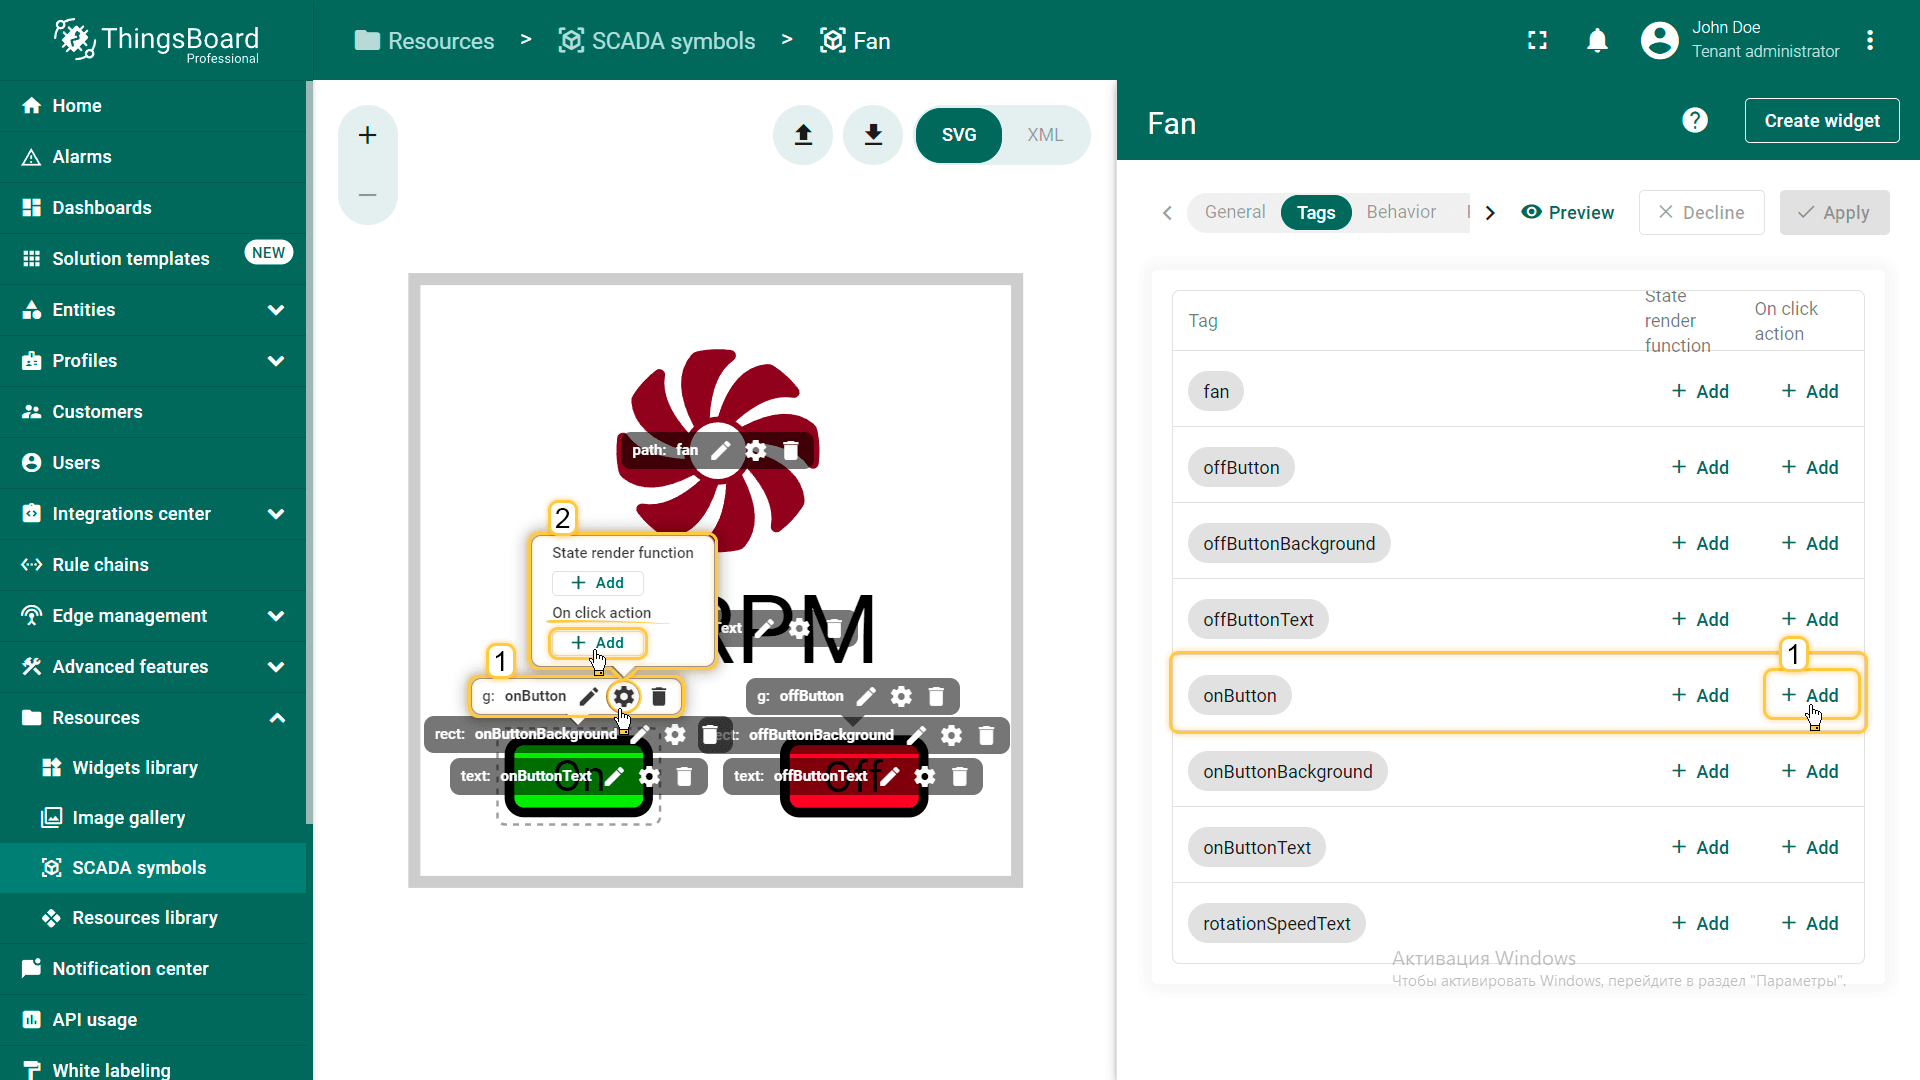The width and height of the screenshot is (1920, 1080).
Task: Collapse the Resources section
Action: tap(276, 718)
